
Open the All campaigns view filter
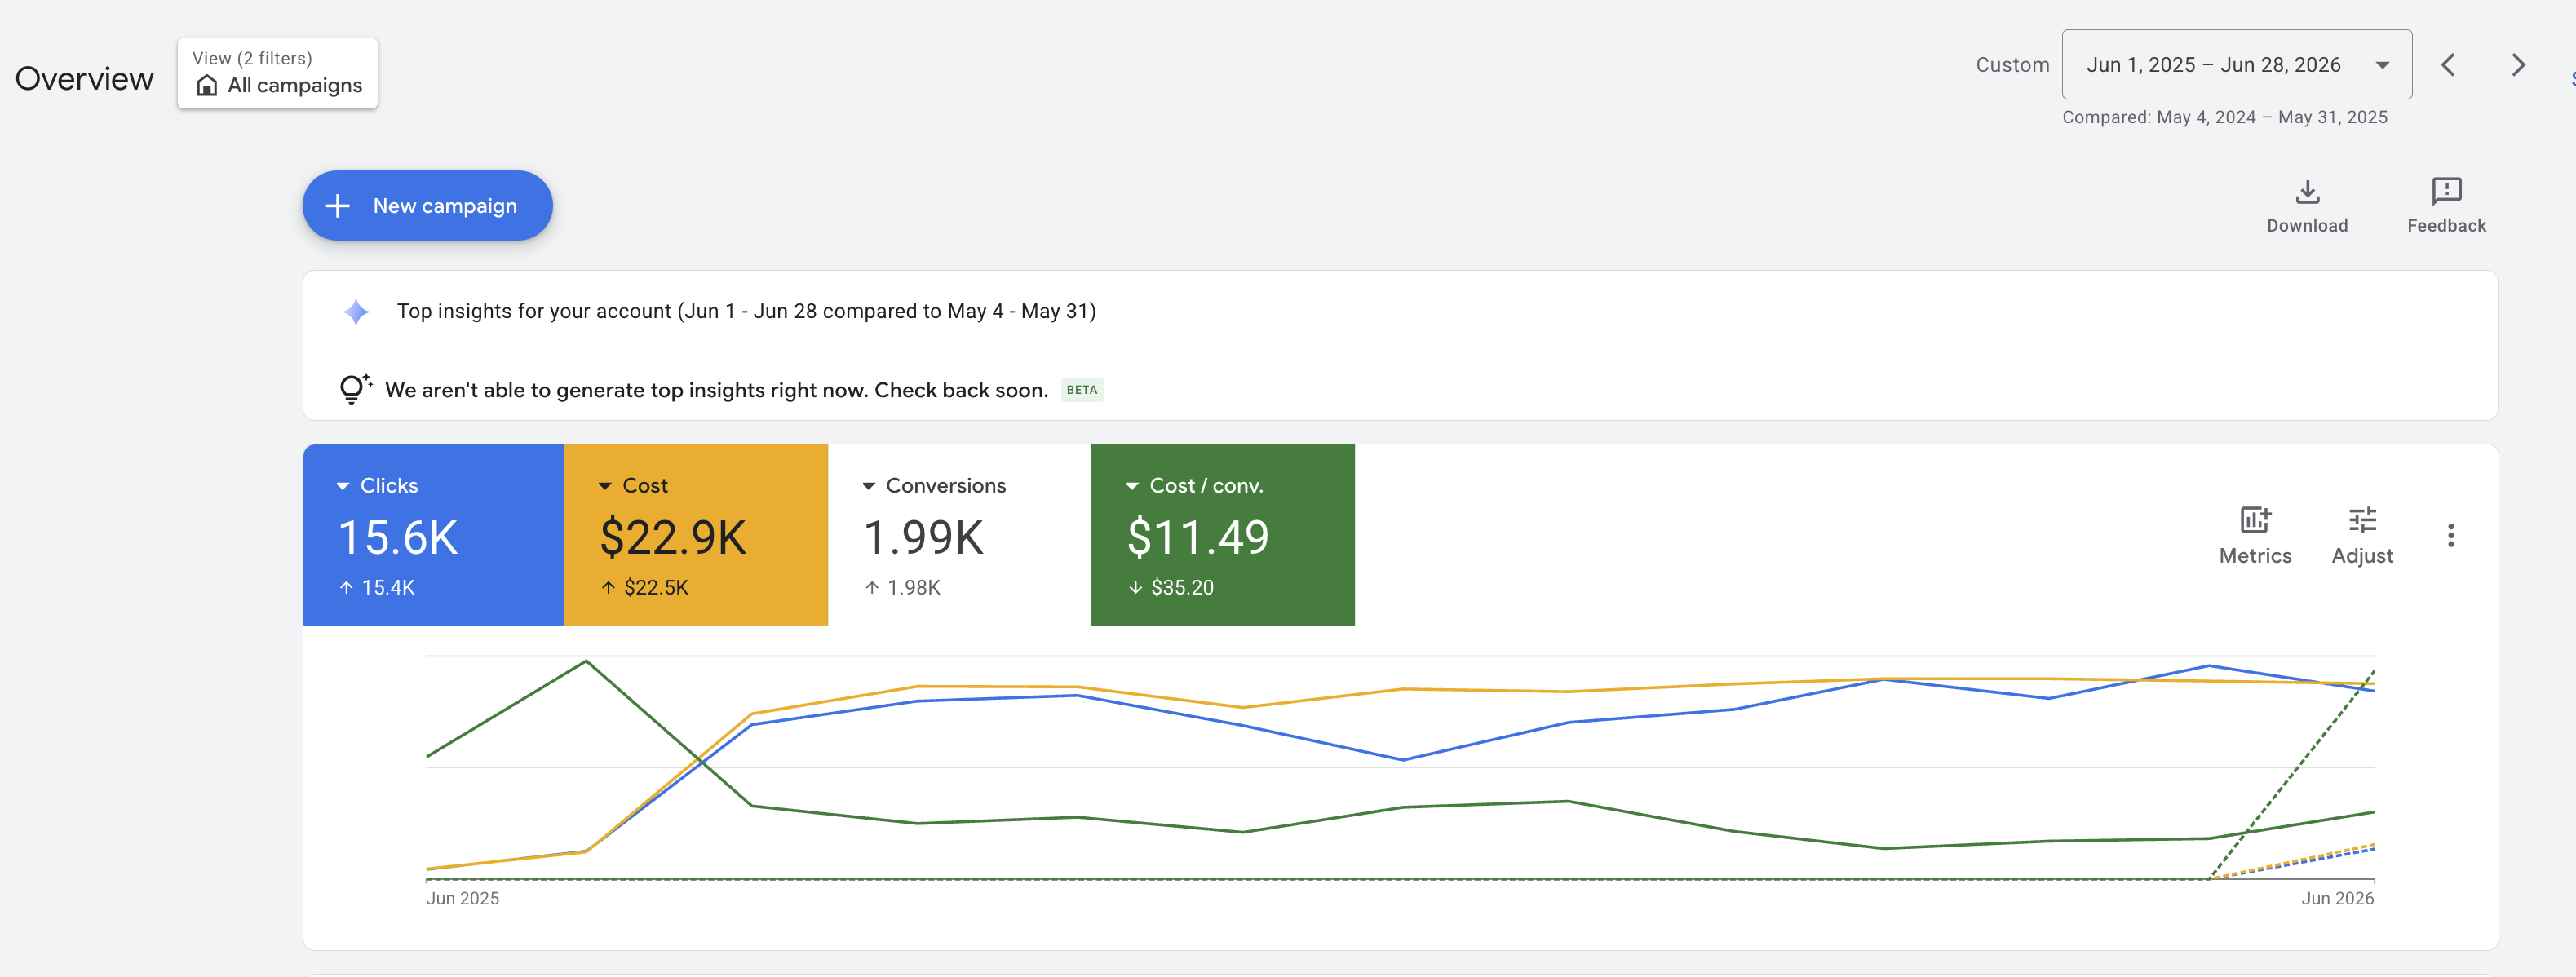click(x=277, y=73)
